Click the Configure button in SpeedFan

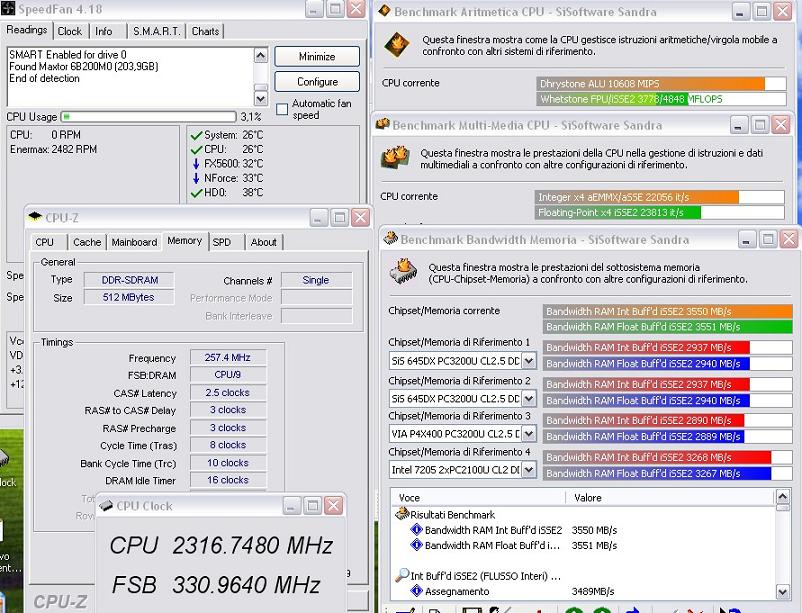tap(317, 82)
